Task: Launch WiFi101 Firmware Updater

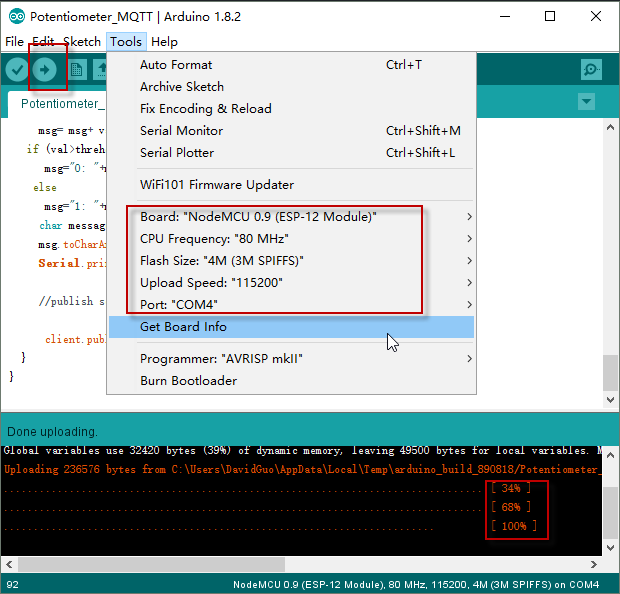Action: coord(291,185)
